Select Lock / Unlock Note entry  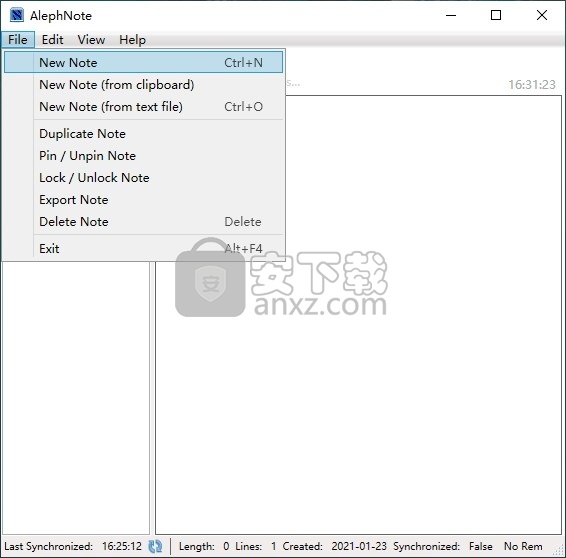coord(143,178)
